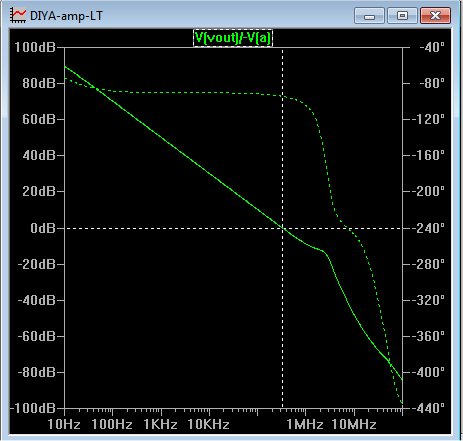Click the -360° phase axis label
This screenshot has width=463, height=441.
point(428,336)
